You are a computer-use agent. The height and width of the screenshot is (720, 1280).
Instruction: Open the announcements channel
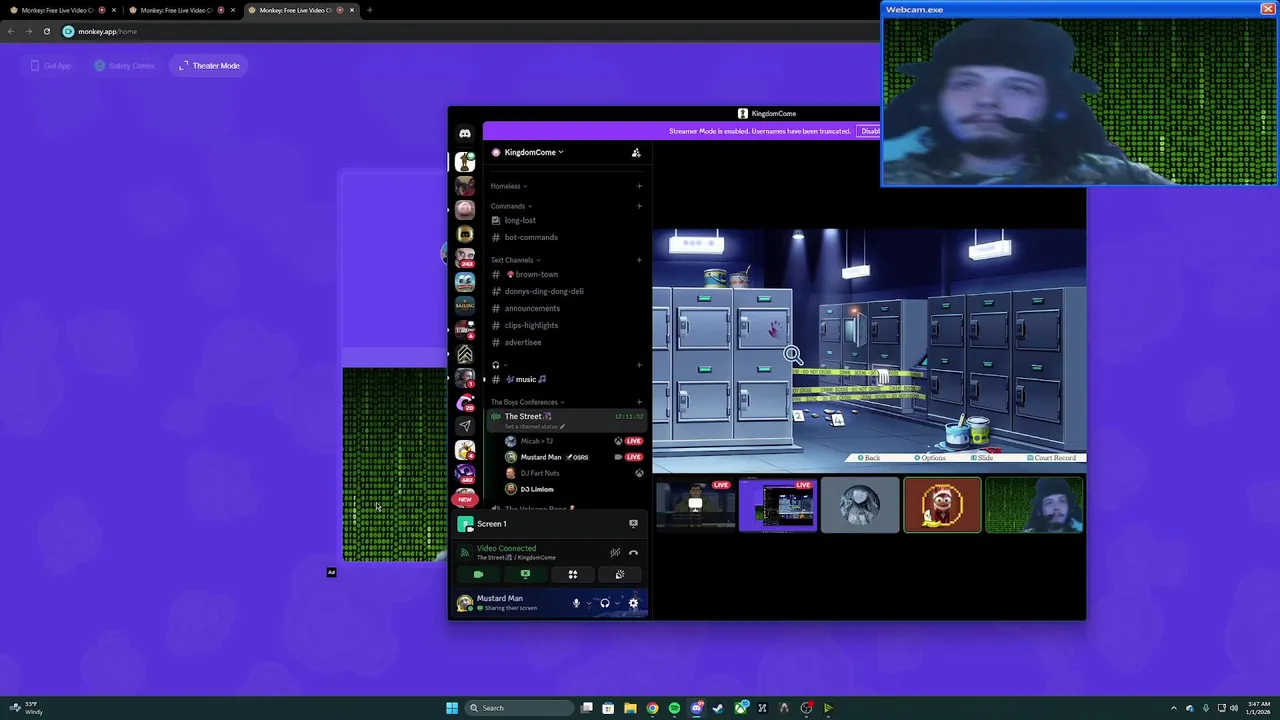pyautogui.click(x=566, y=308)
